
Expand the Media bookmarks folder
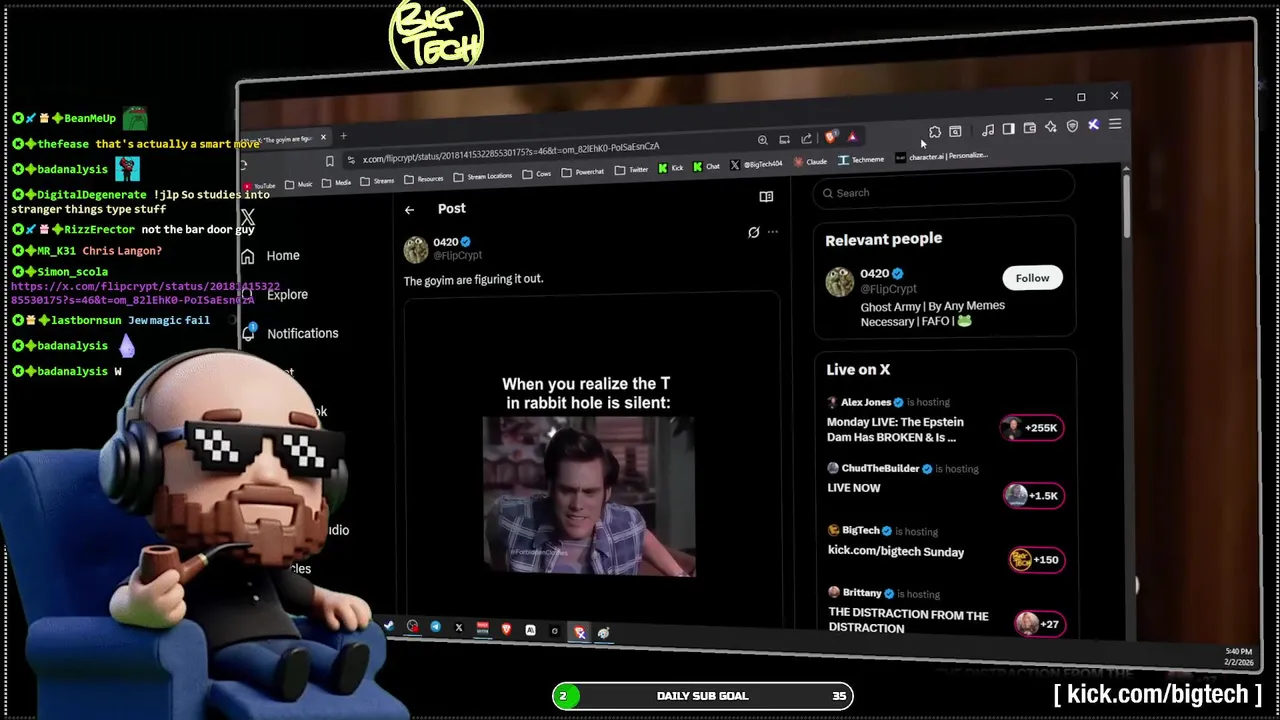tap(337, 183)
